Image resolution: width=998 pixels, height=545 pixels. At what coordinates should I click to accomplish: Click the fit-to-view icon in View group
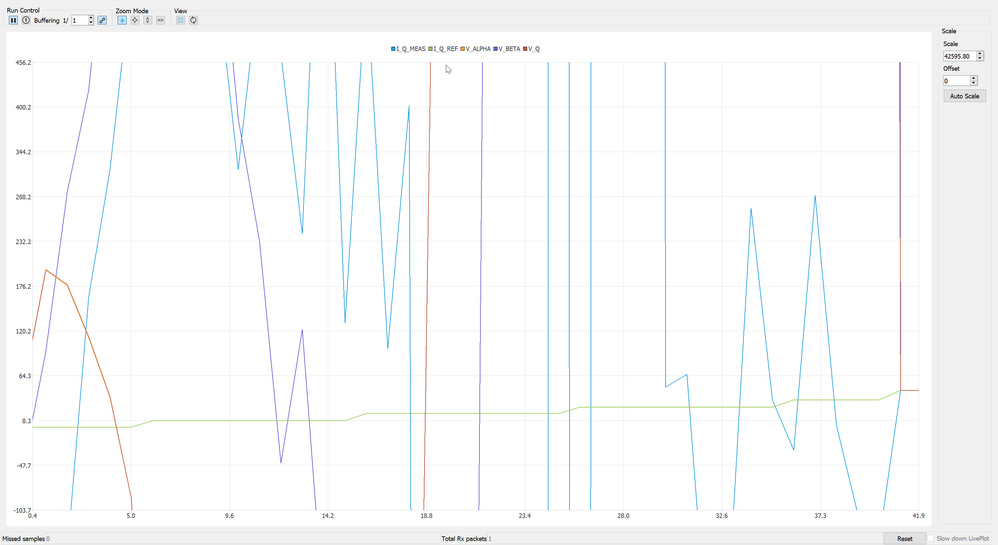pos(181,20)
